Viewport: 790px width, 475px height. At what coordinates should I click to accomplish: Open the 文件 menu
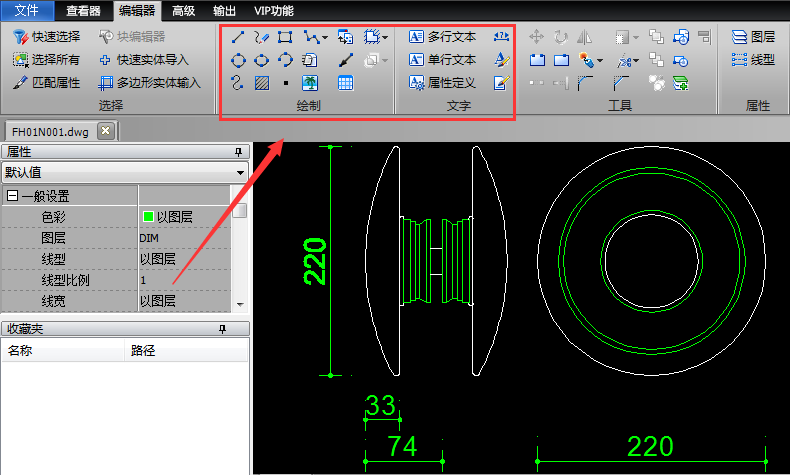(x=27, y=11)
